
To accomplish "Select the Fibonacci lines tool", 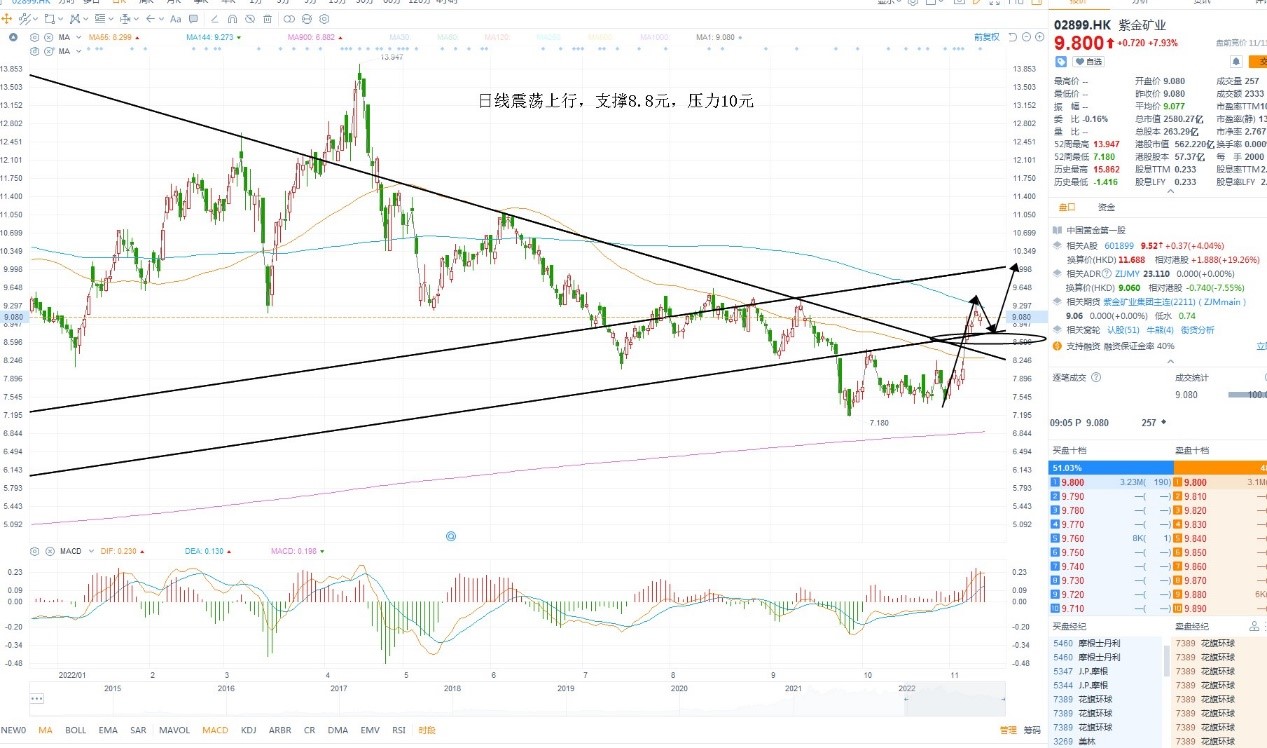I will coord(100,19).
